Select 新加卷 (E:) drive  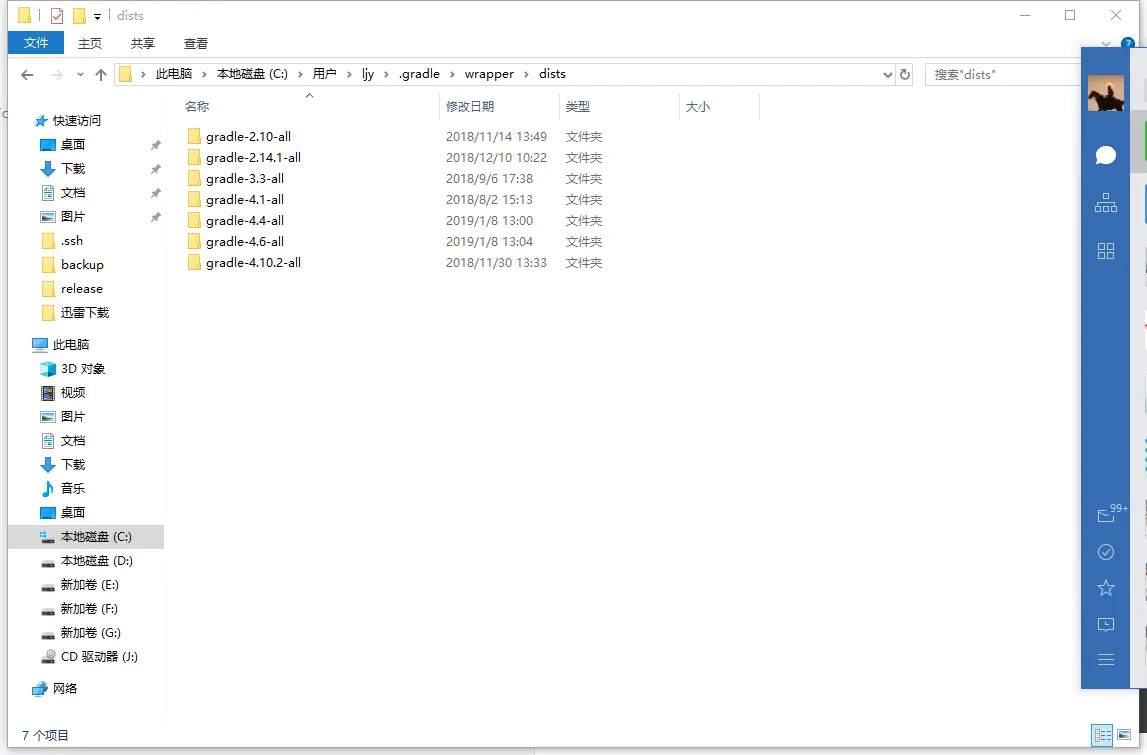(x=89, y=585)
